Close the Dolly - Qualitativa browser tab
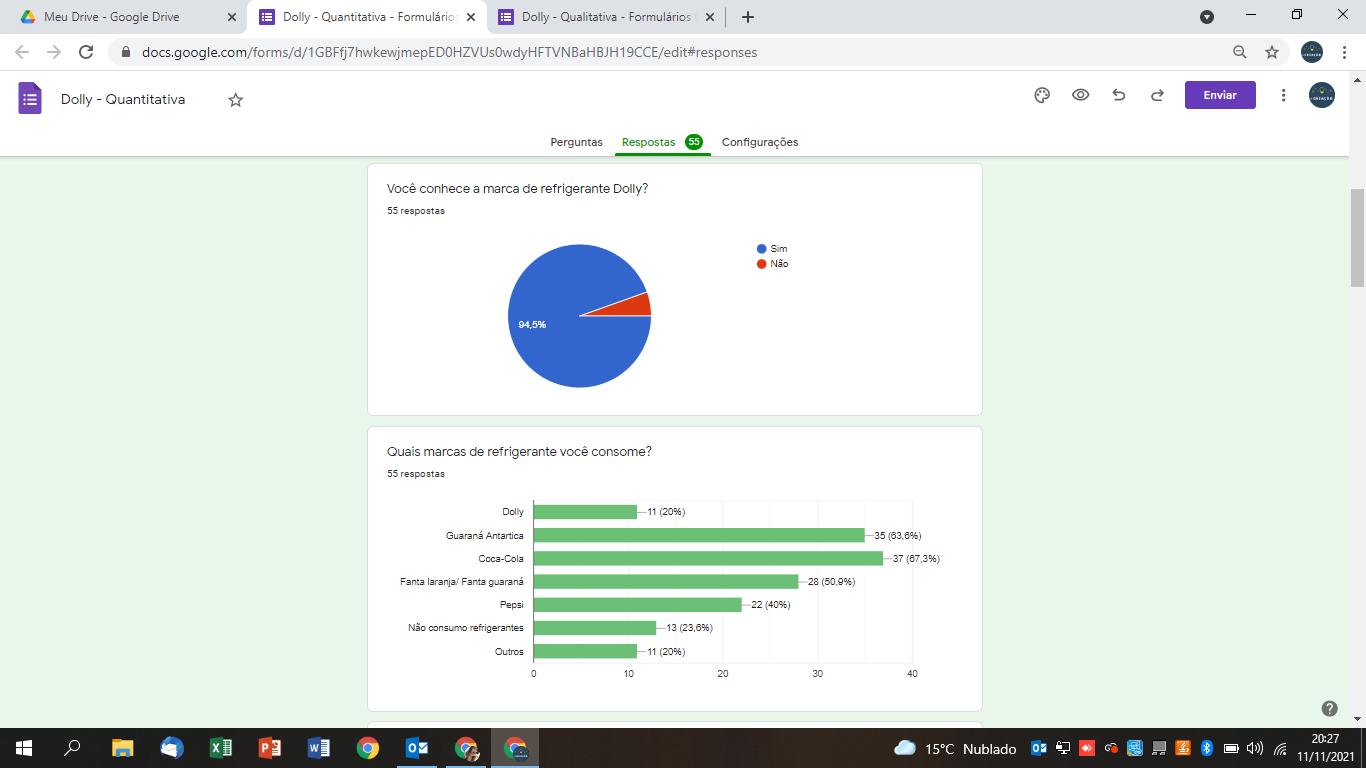Screen dimensions: 1366x768 tap(710, 17)
